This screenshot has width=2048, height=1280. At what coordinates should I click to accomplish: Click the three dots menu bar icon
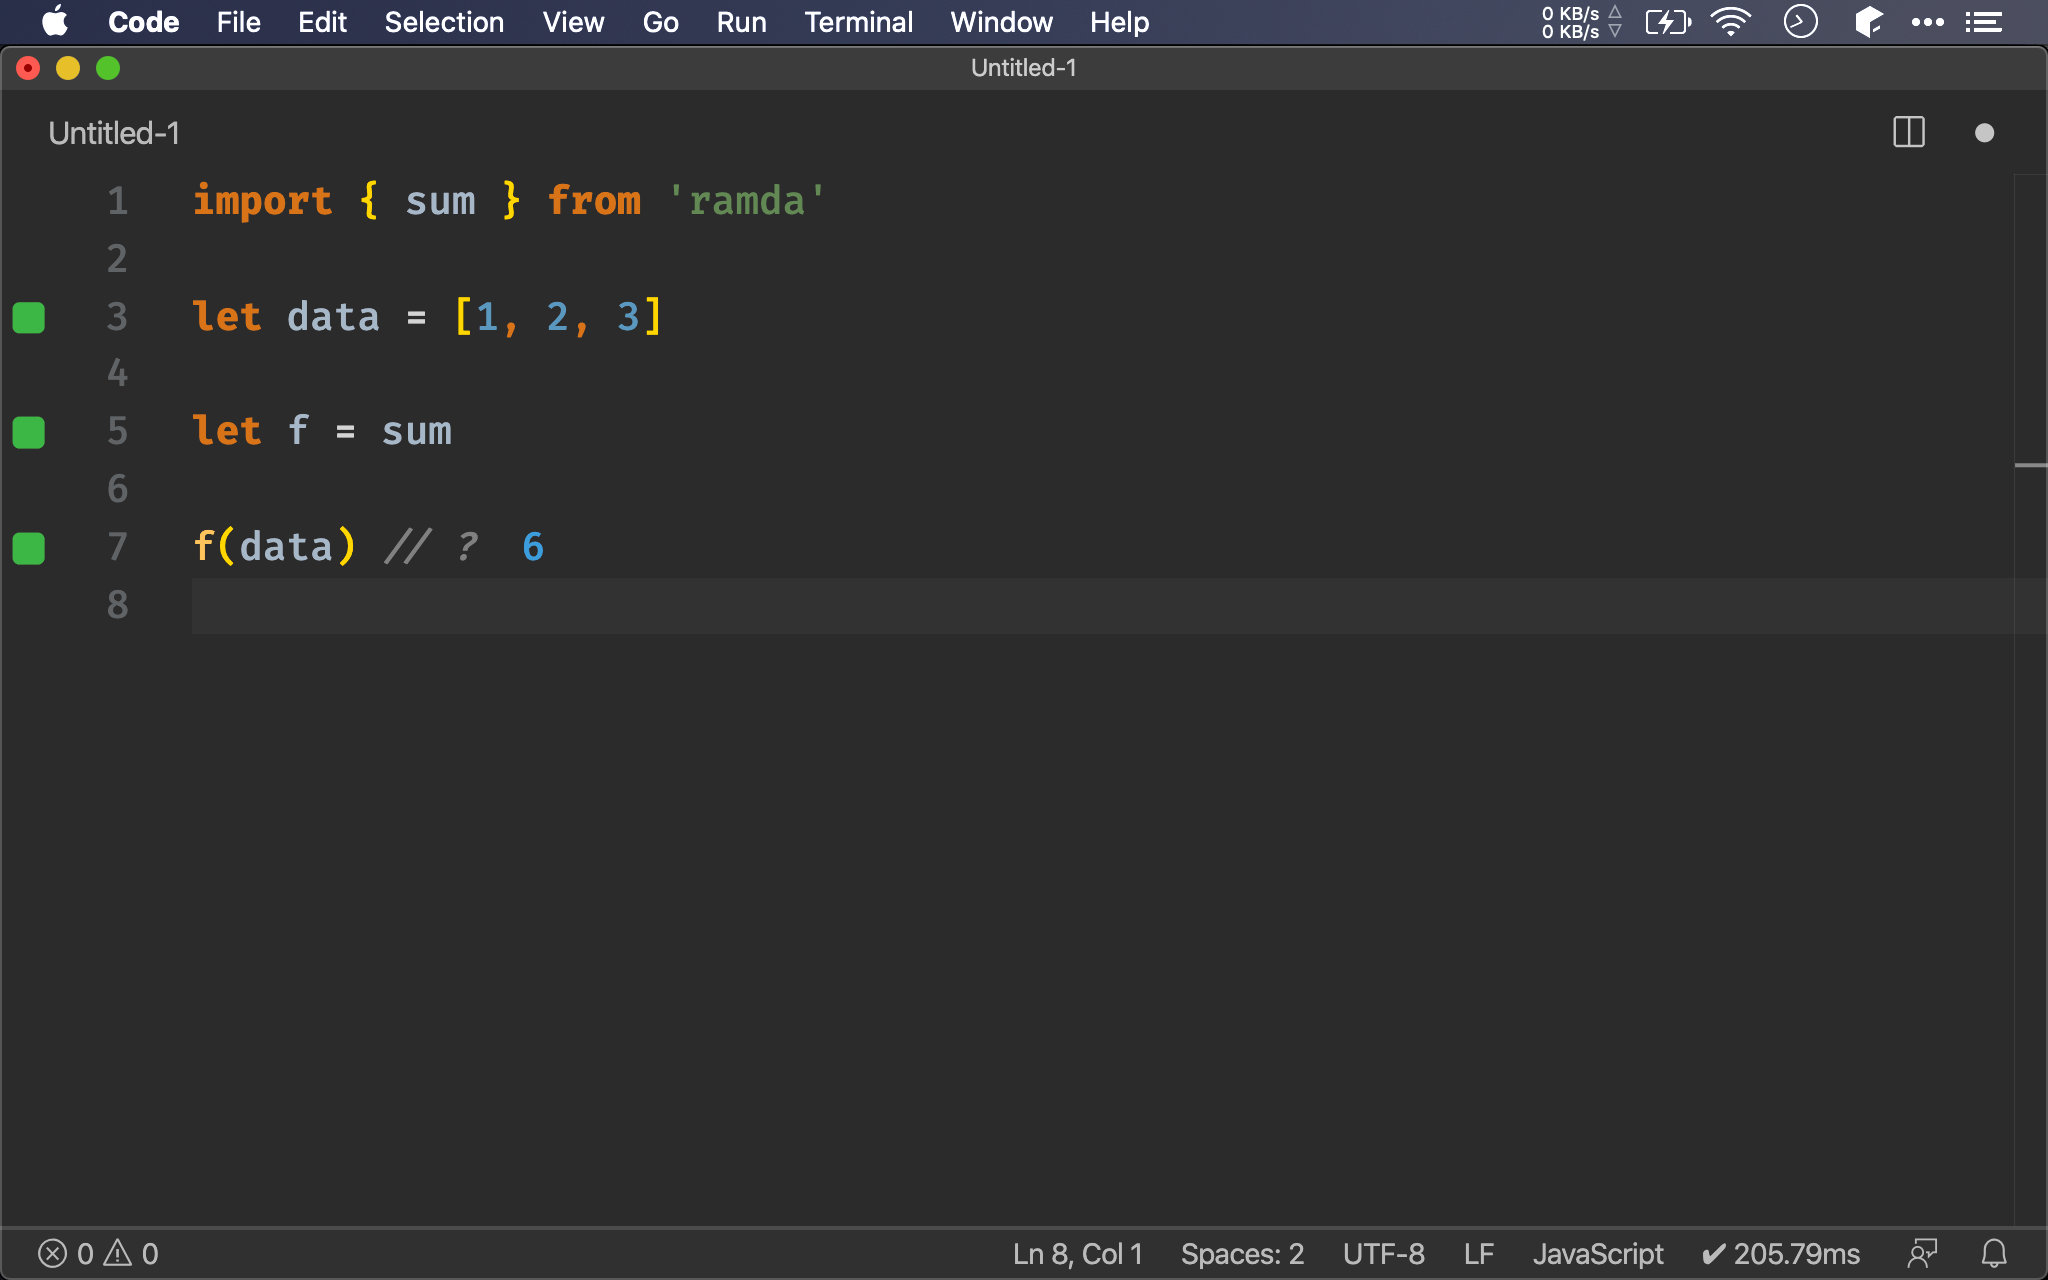(x=1927, y=22)
